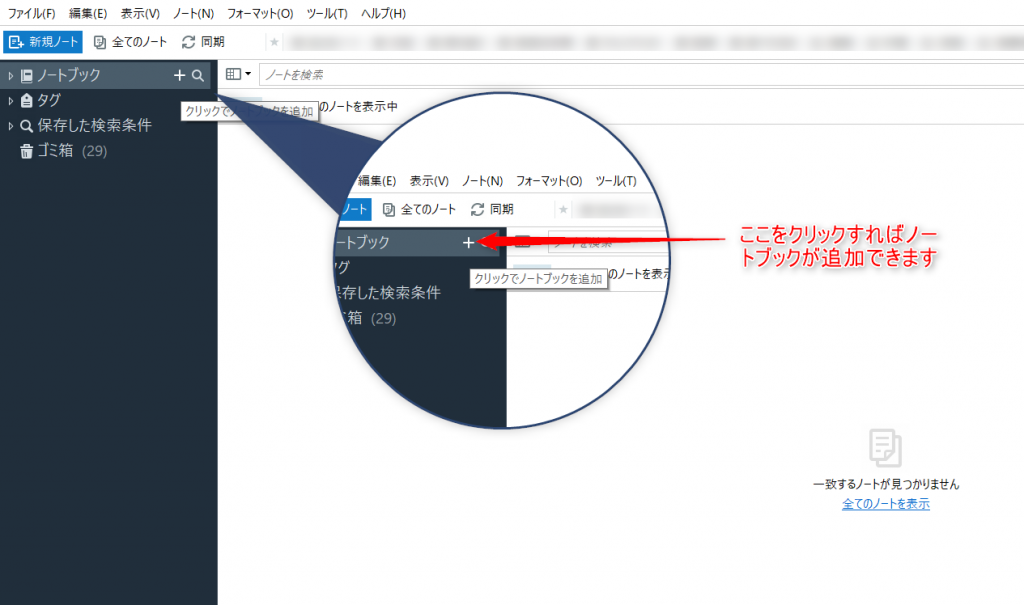The image size is (1024, 605).
Task: Click the 同期 sync icon
Action: (x=188, y=42)
